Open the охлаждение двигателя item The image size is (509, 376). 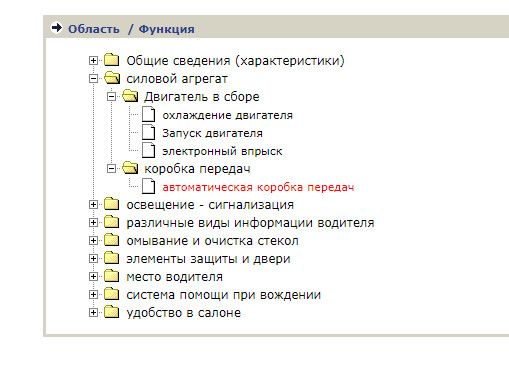227,115
